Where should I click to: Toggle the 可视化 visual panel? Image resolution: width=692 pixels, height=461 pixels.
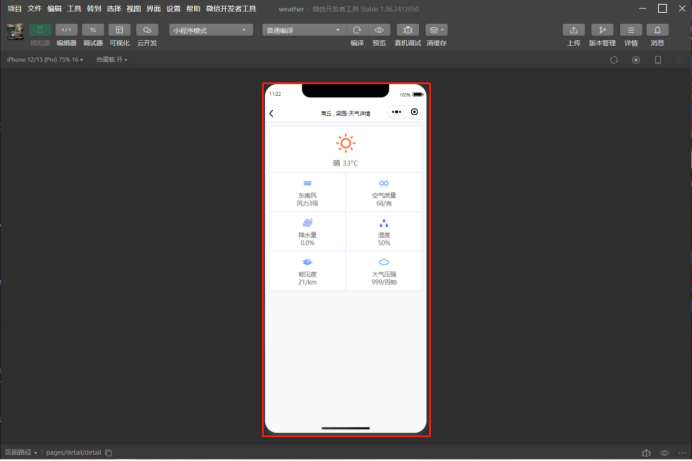(x=120, y=30)
